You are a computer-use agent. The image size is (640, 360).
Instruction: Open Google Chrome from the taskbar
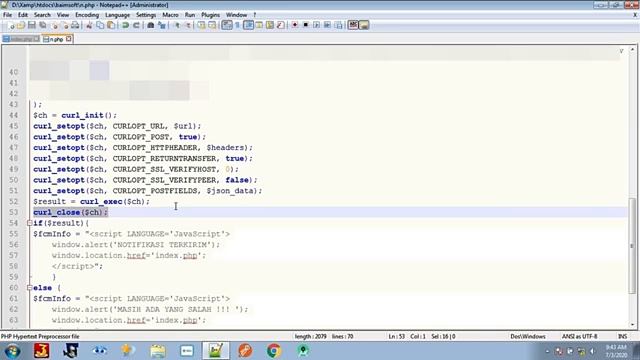(x=274, y=351)
